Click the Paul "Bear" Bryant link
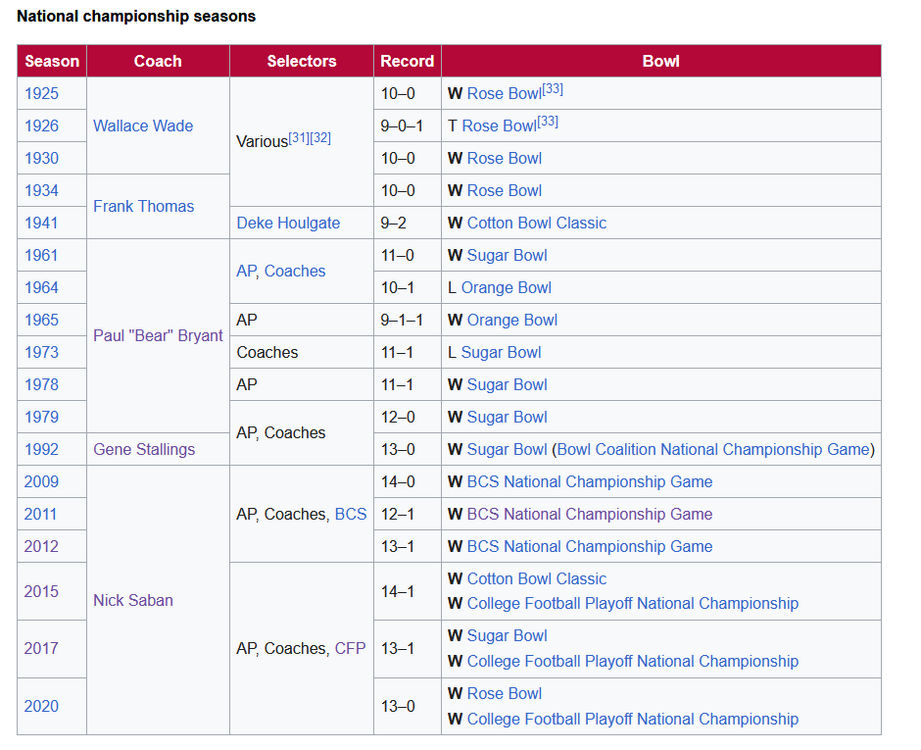Viewport: 921px width, 750px height. pos(157,336)
